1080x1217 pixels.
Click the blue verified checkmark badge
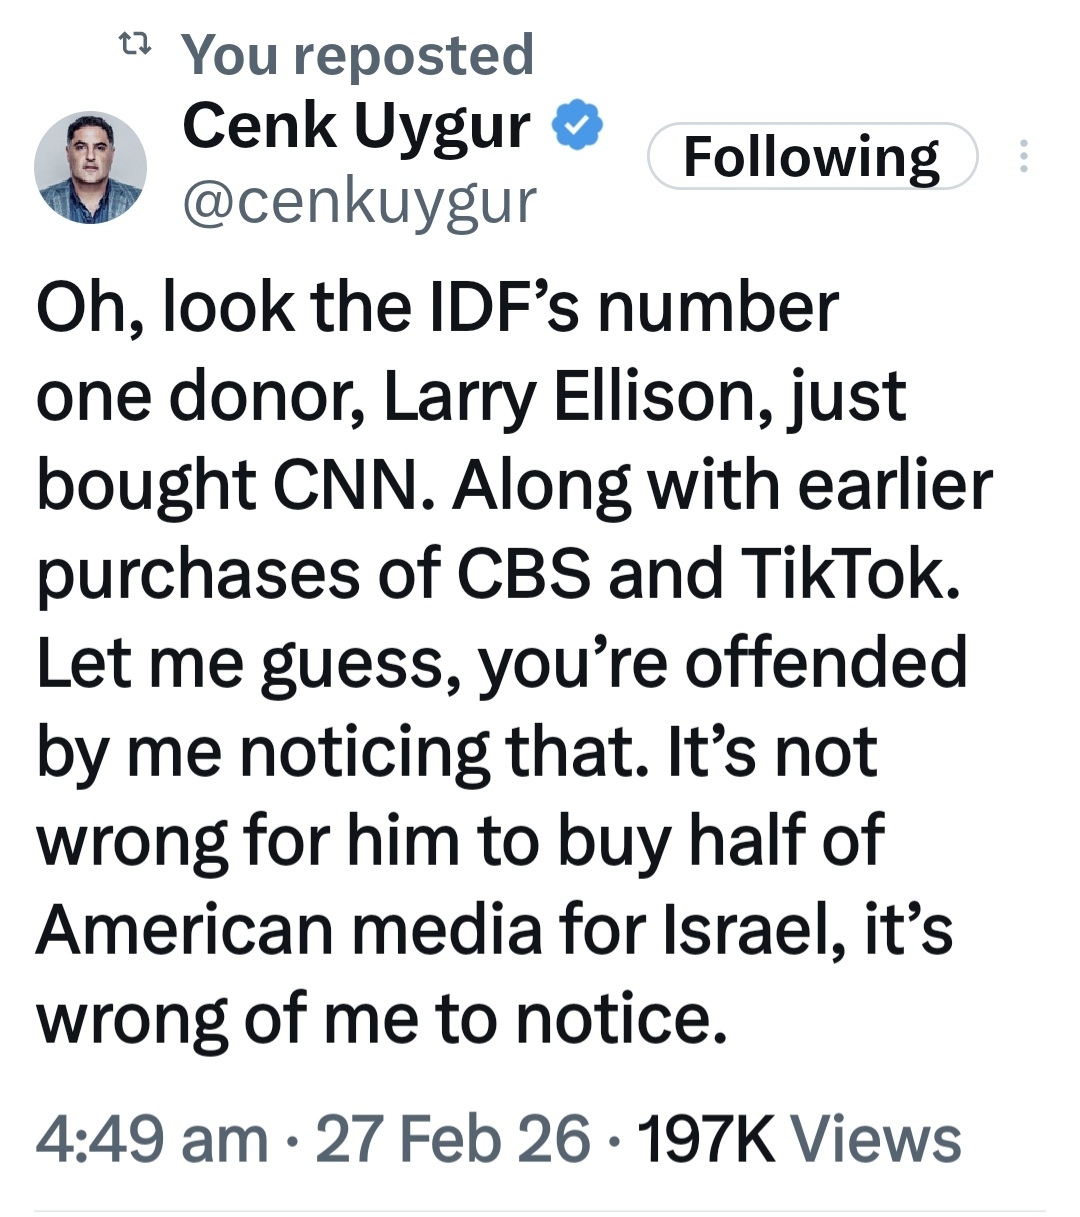pyautogui.click(x=577, y=127)
